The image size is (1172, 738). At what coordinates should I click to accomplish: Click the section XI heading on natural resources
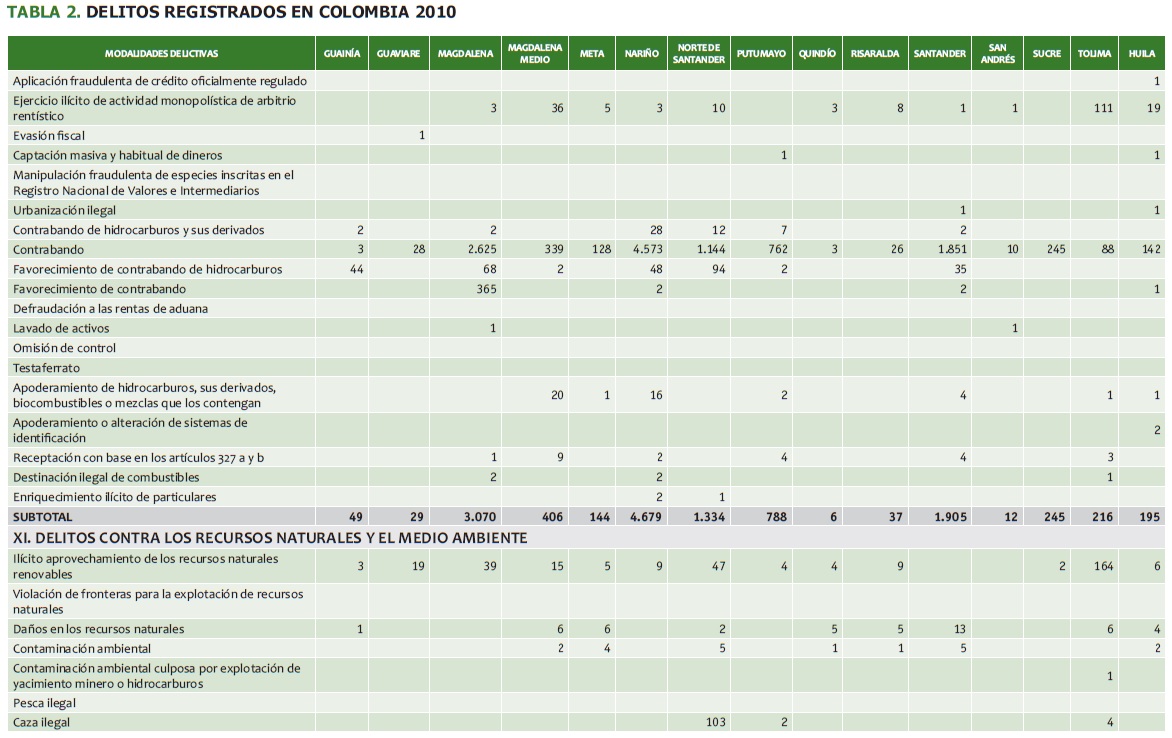point(269,538)
